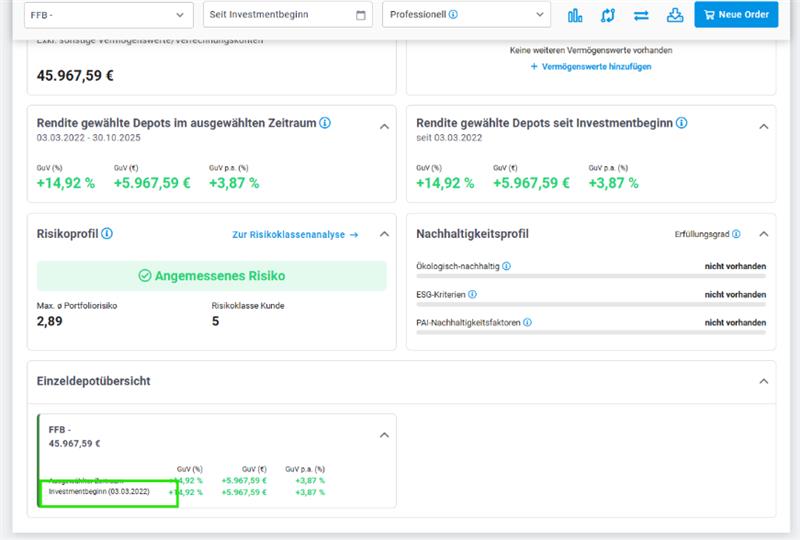Collapse the Nachhaltigkeitsprofil panel
The width and height of the screenshot is (800, 540).
point(764,234)
